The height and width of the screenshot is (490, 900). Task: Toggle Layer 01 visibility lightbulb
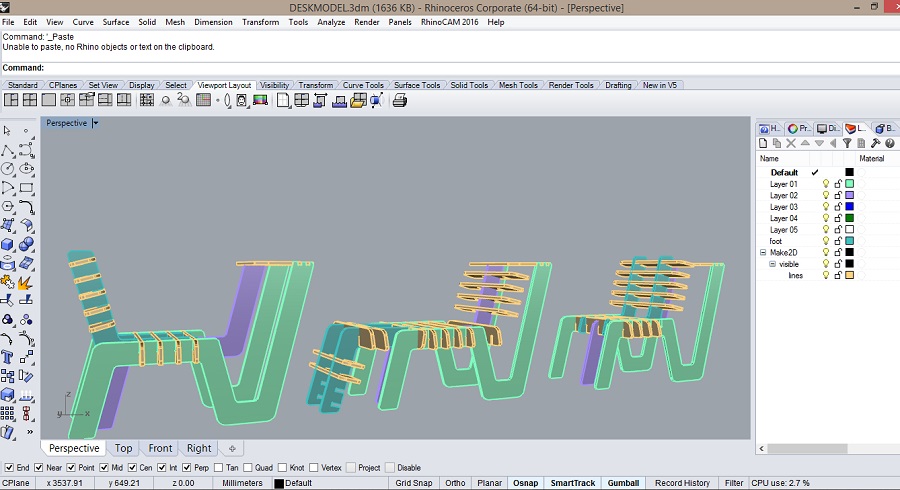(x=825, y=184)
